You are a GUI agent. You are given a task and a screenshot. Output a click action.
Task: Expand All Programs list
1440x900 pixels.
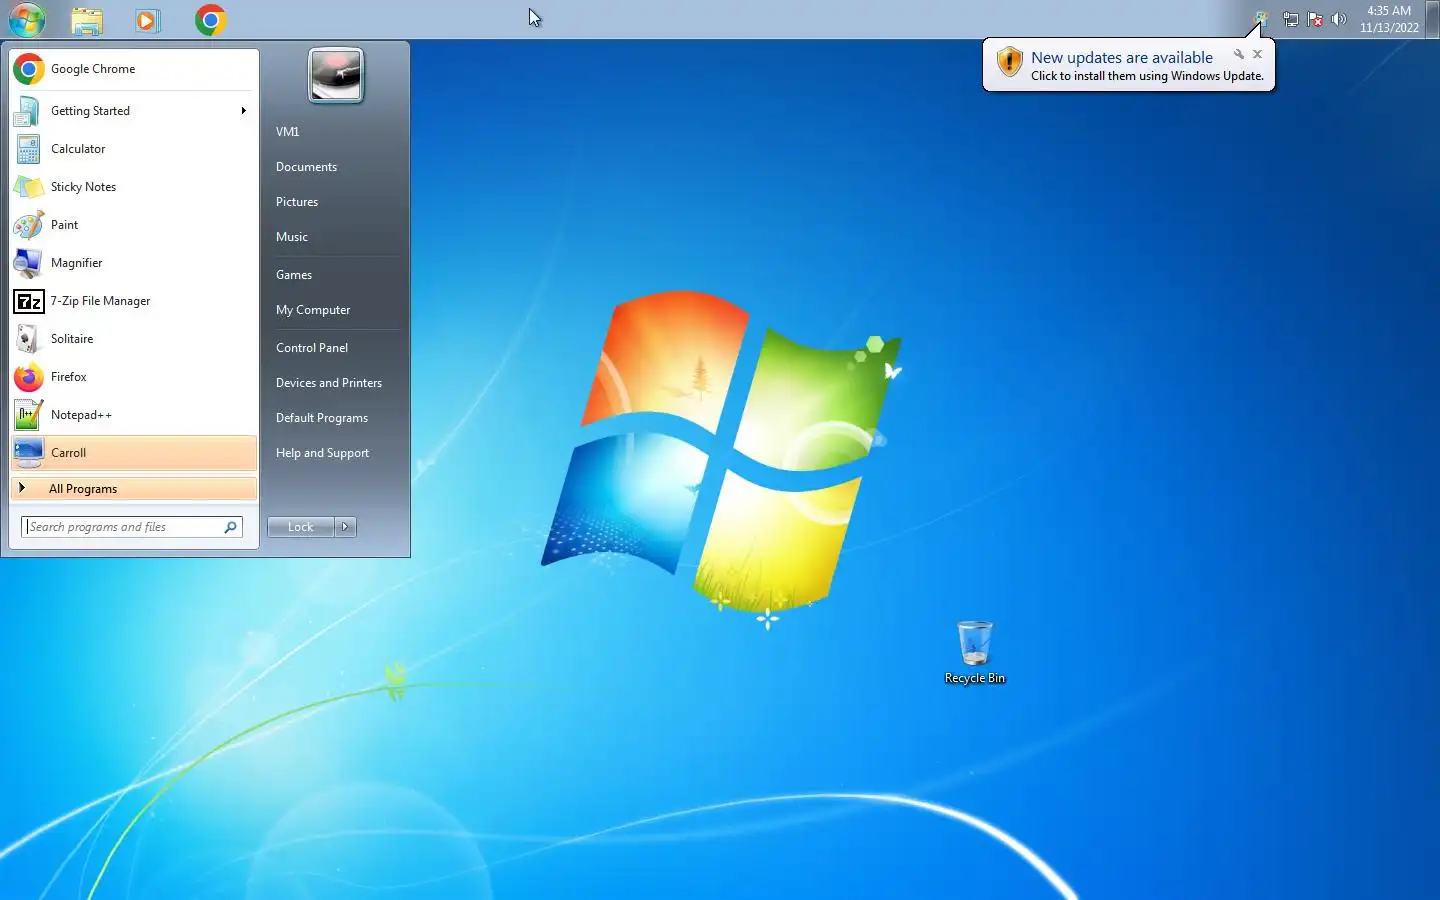click(x=134, y=489)
